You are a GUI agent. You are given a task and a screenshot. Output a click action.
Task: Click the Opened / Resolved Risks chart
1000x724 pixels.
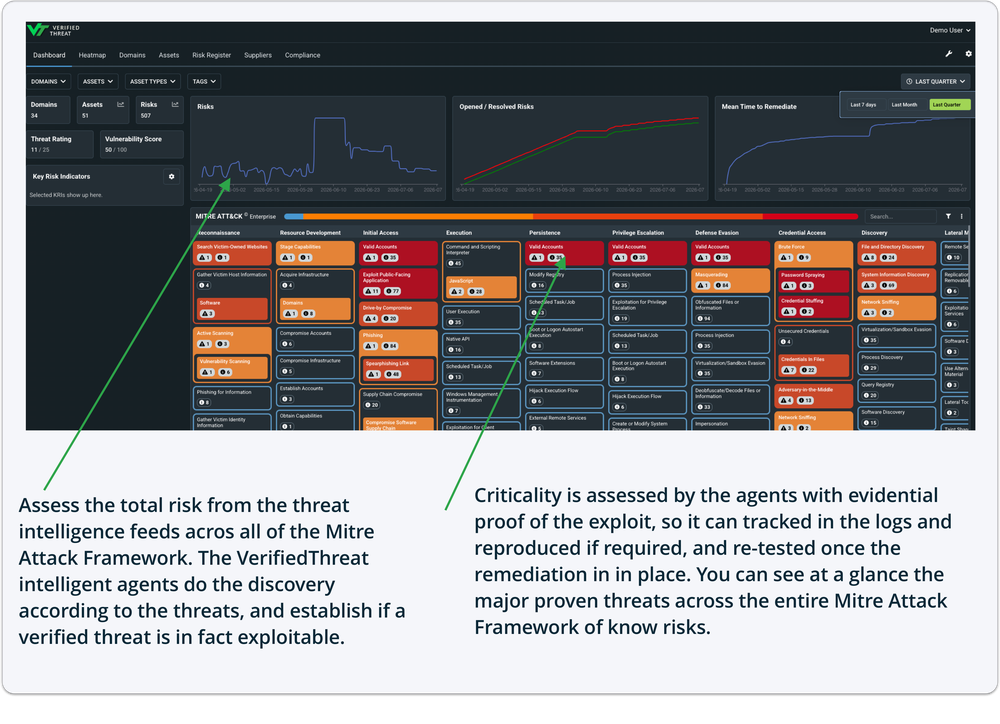(x=580, y=149)
